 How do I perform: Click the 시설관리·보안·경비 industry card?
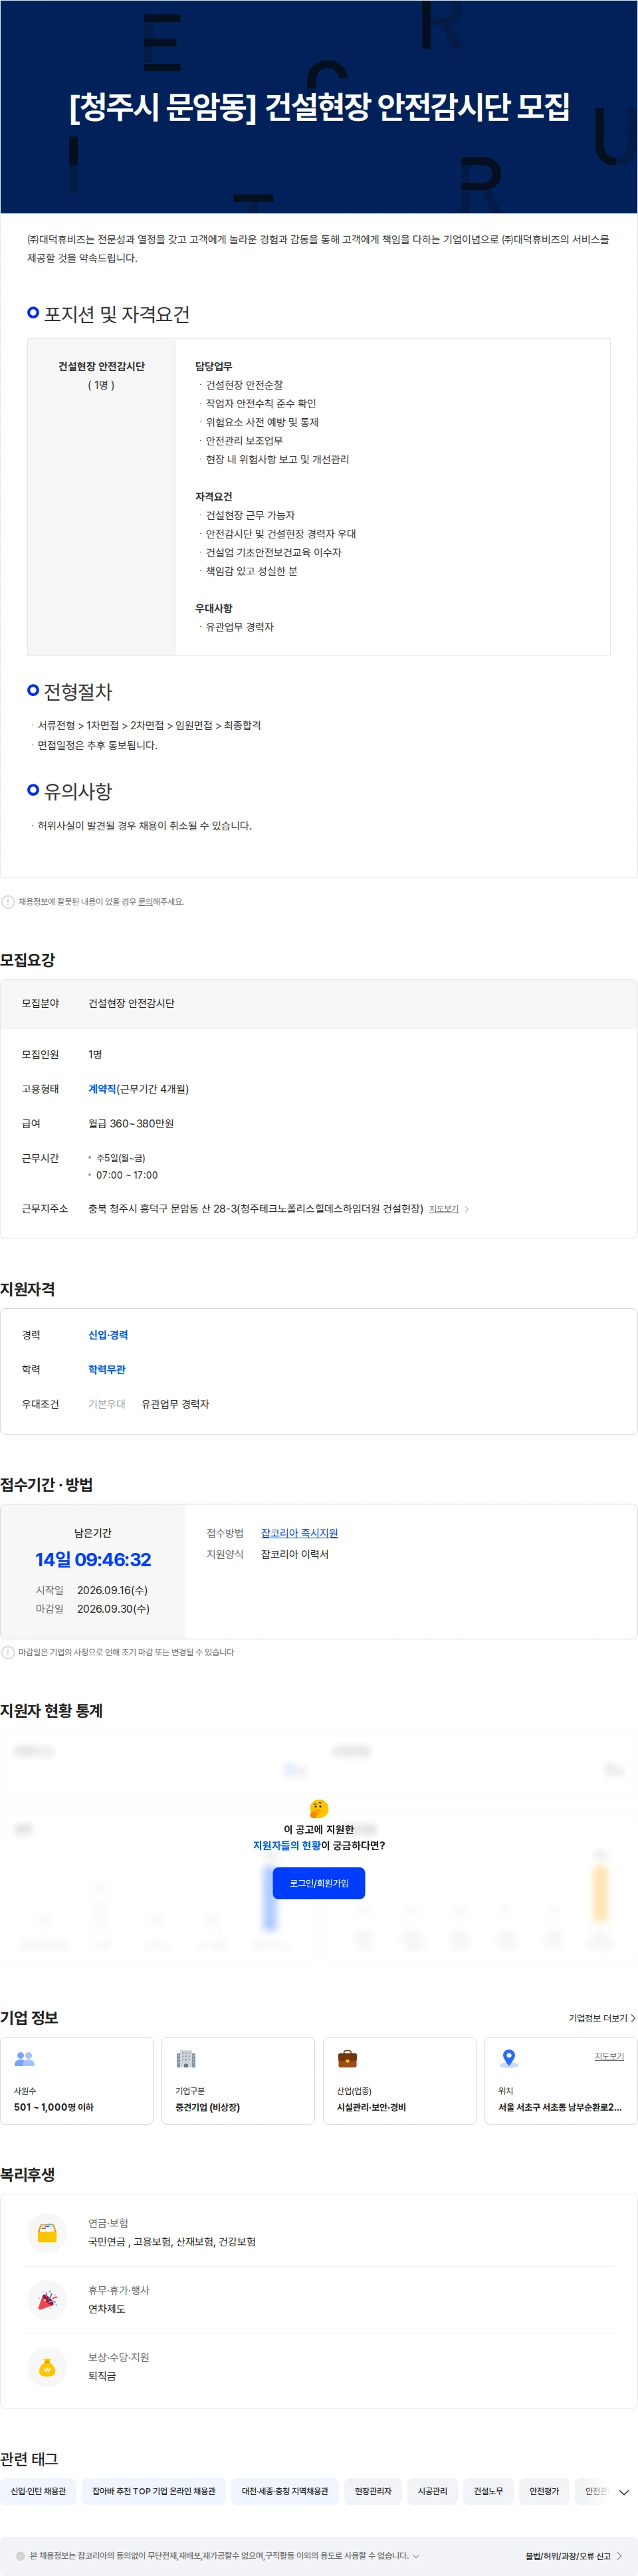pyautogui.click(x=399, y=2080)
